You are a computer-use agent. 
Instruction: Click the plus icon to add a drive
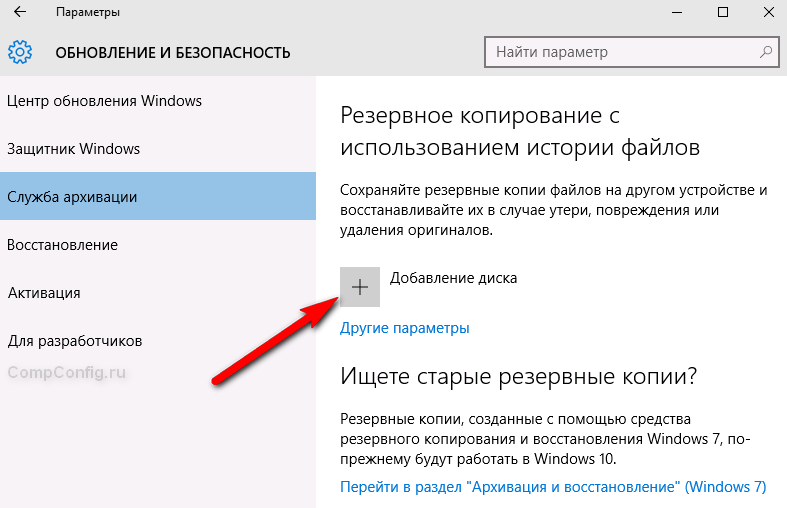tap(360, 286)
